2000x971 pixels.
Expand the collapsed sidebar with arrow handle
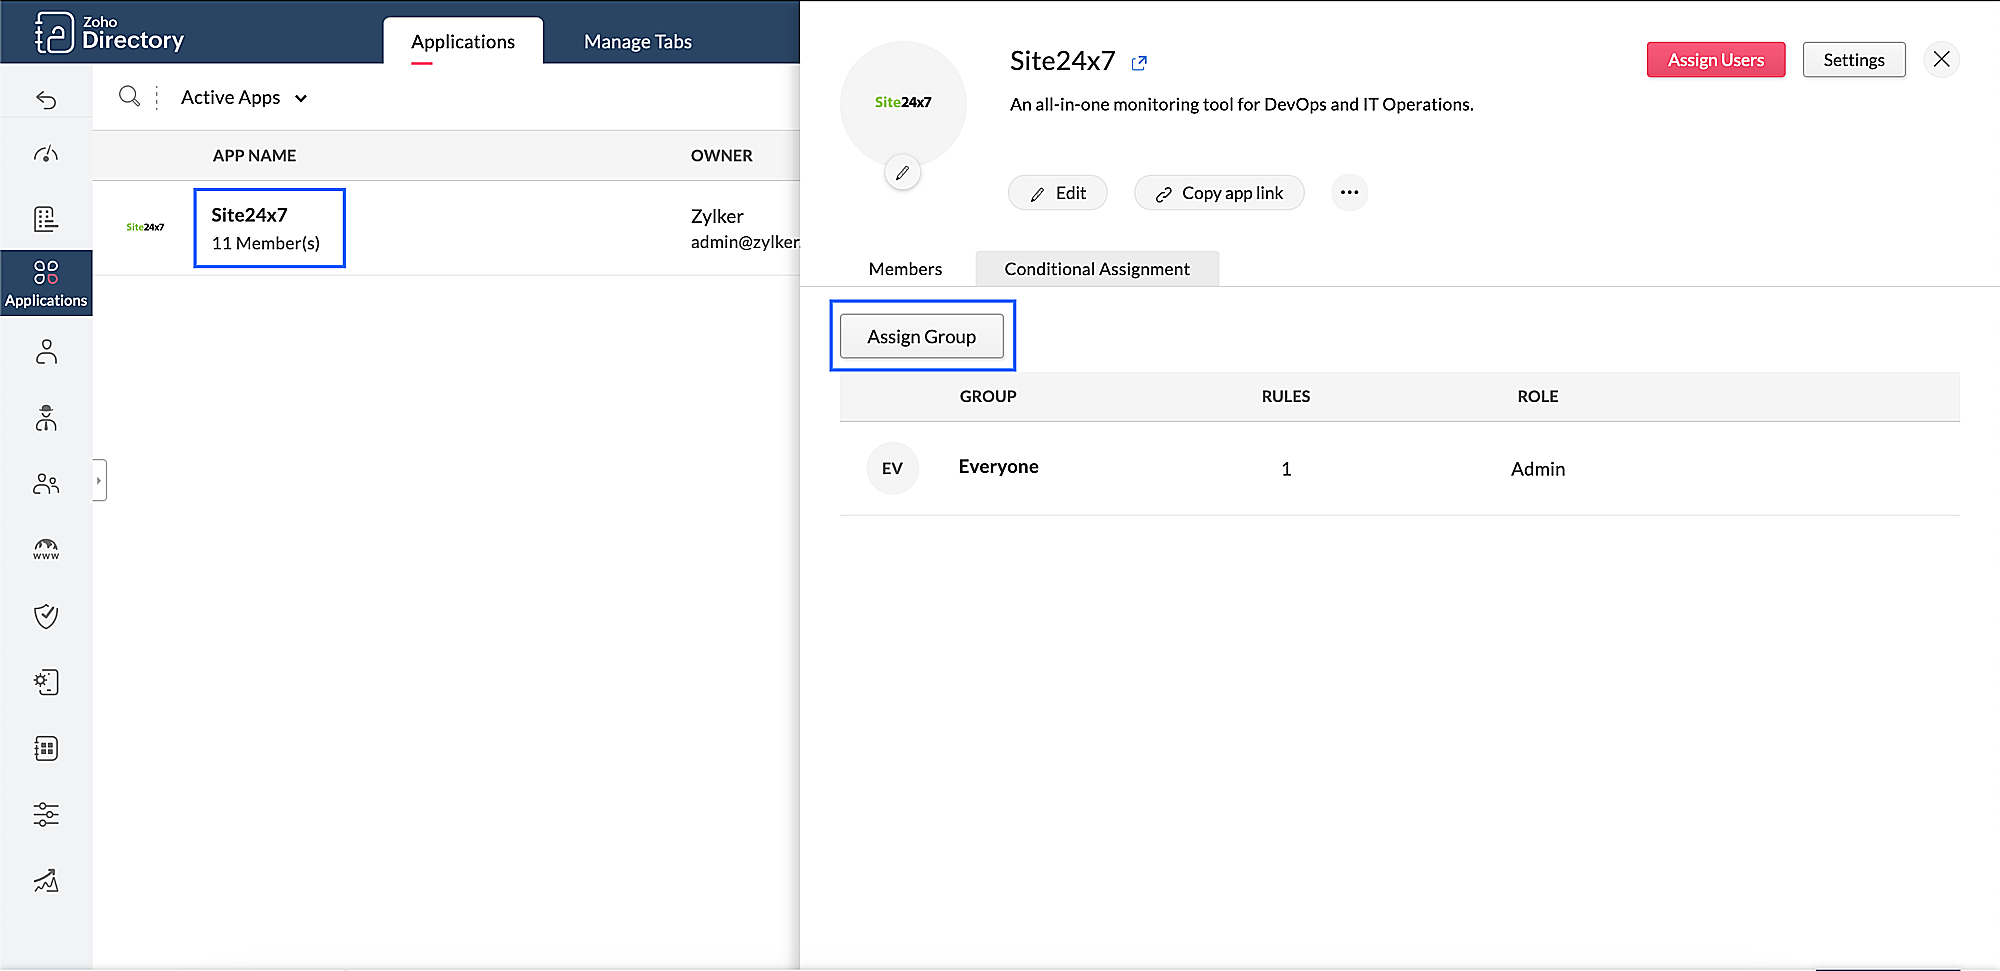[99, 480]
